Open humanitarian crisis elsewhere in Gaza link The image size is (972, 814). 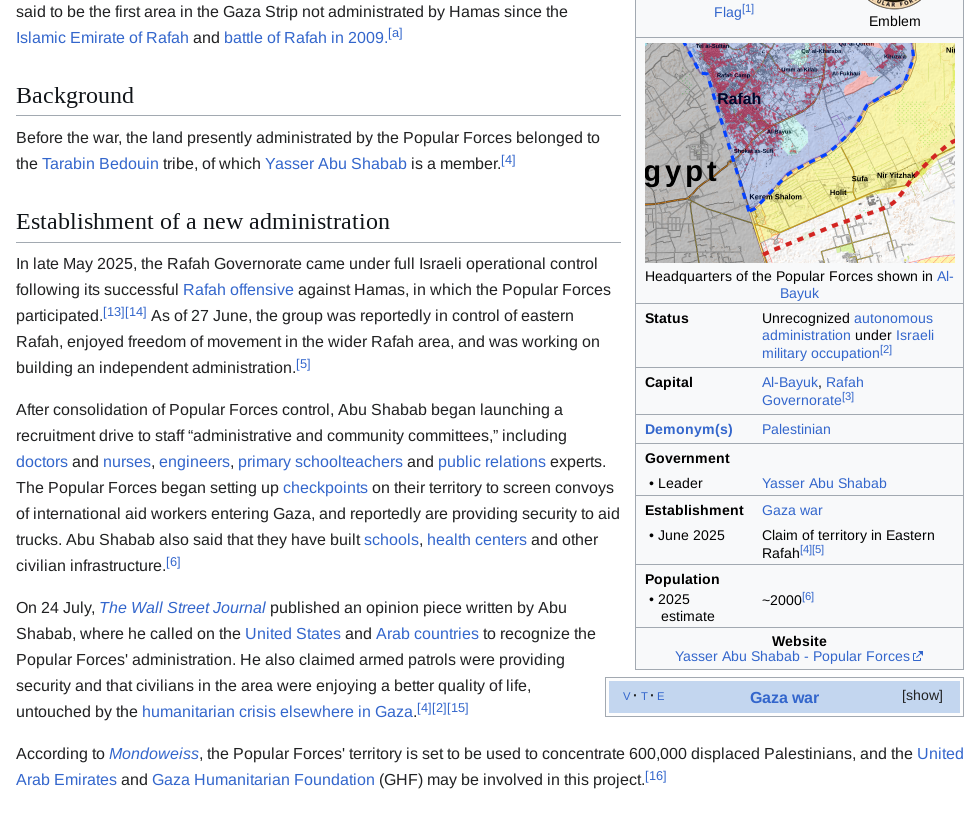[277, 712]
